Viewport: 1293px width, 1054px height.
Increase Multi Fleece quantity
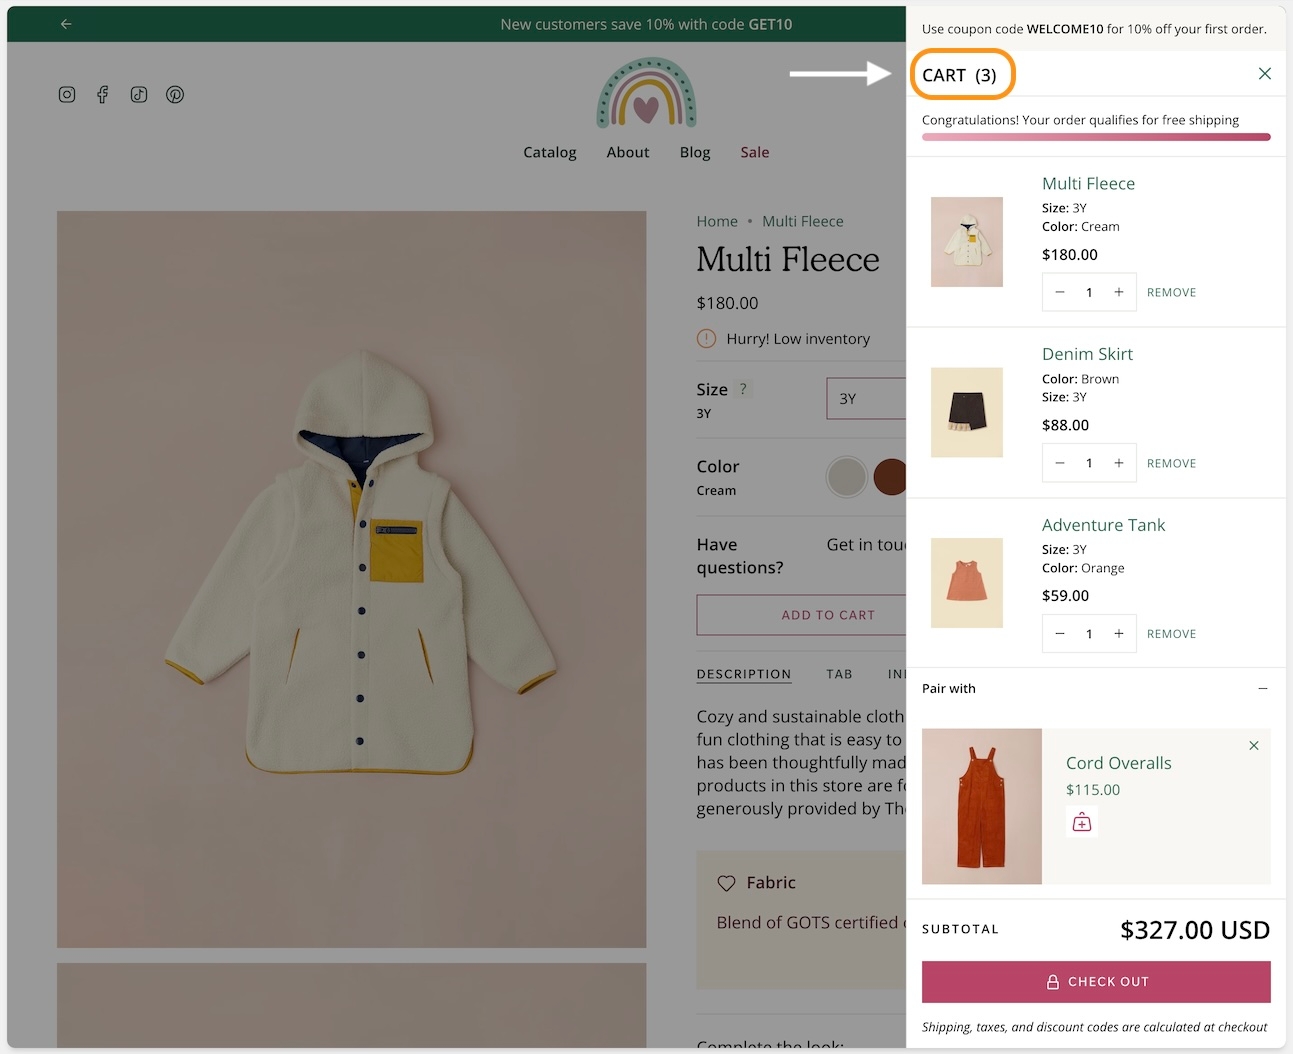[1118, 292]
